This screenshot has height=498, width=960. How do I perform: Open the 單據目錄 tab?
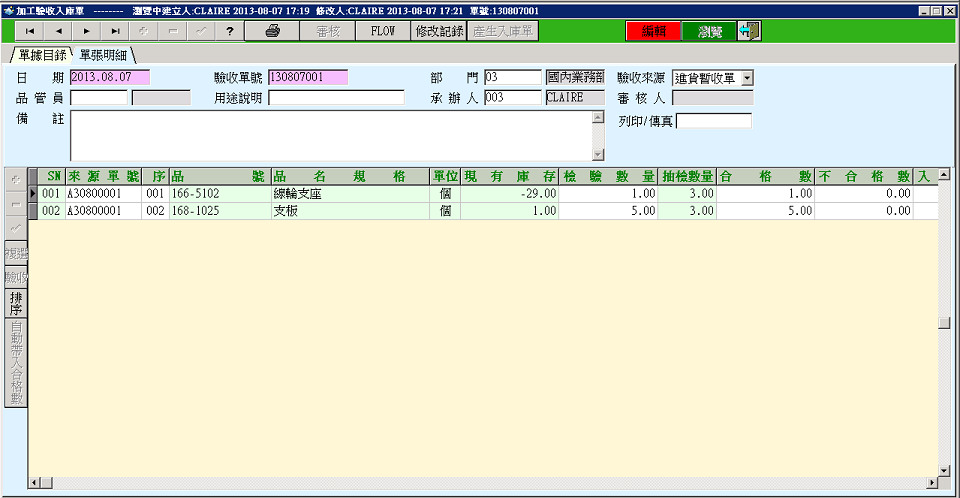click(x=41, y=54)
